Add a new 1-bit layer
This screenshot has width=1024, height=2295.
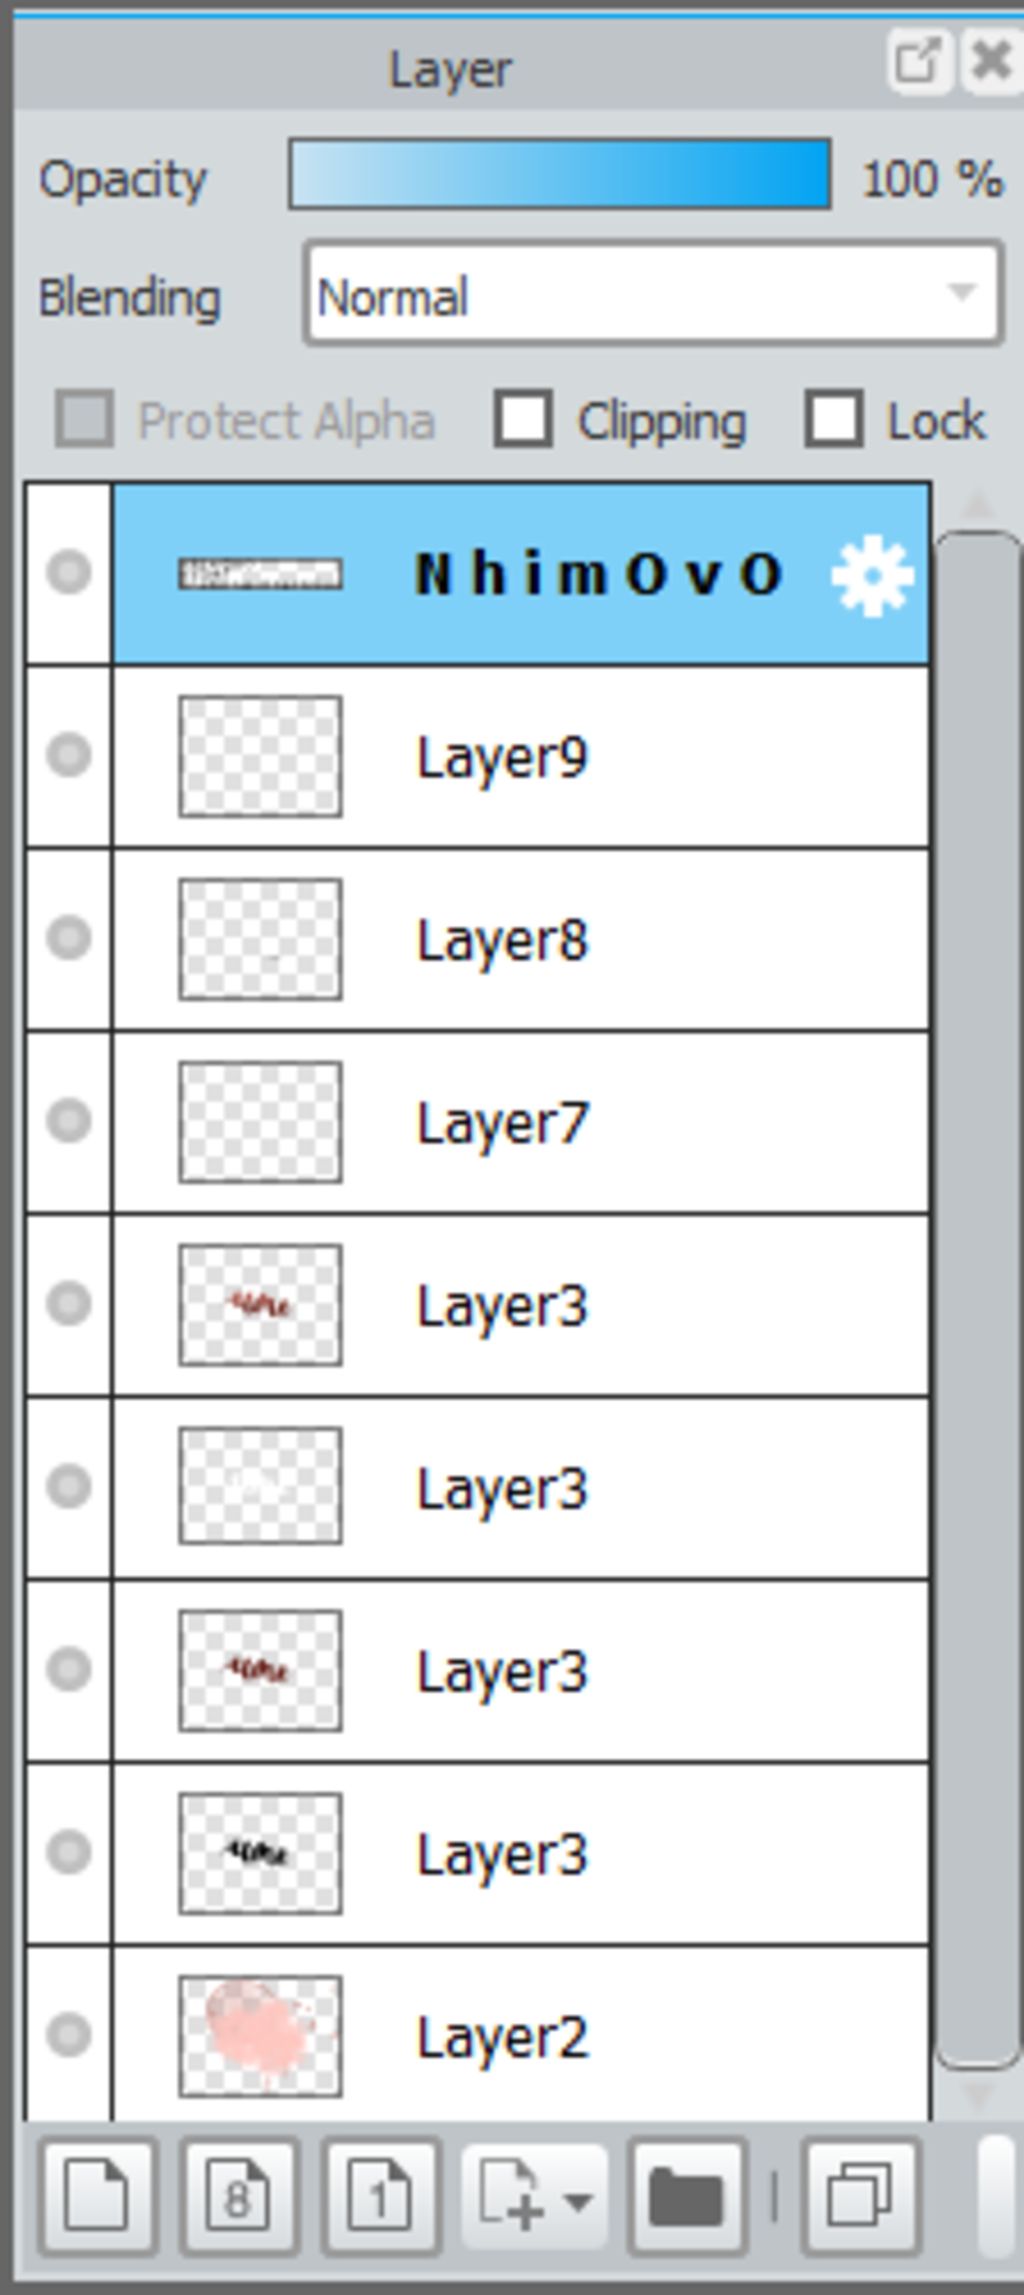coord(381,2196)
